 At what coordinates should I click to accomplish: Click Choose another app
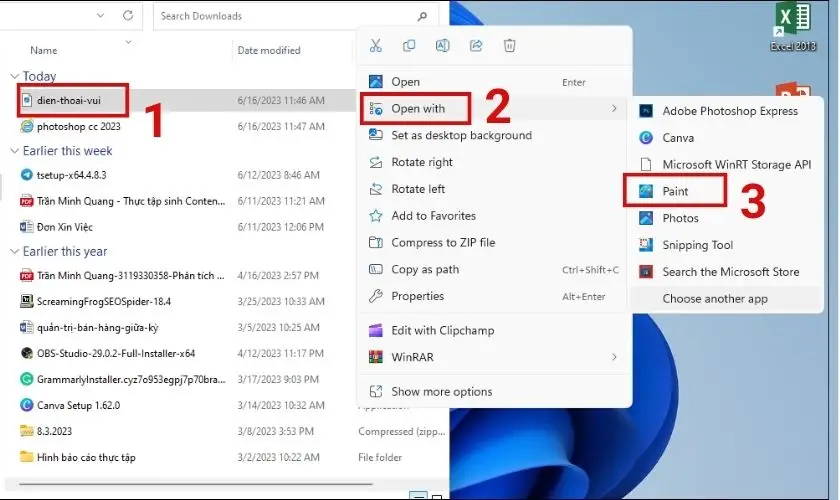coord(726,298)
